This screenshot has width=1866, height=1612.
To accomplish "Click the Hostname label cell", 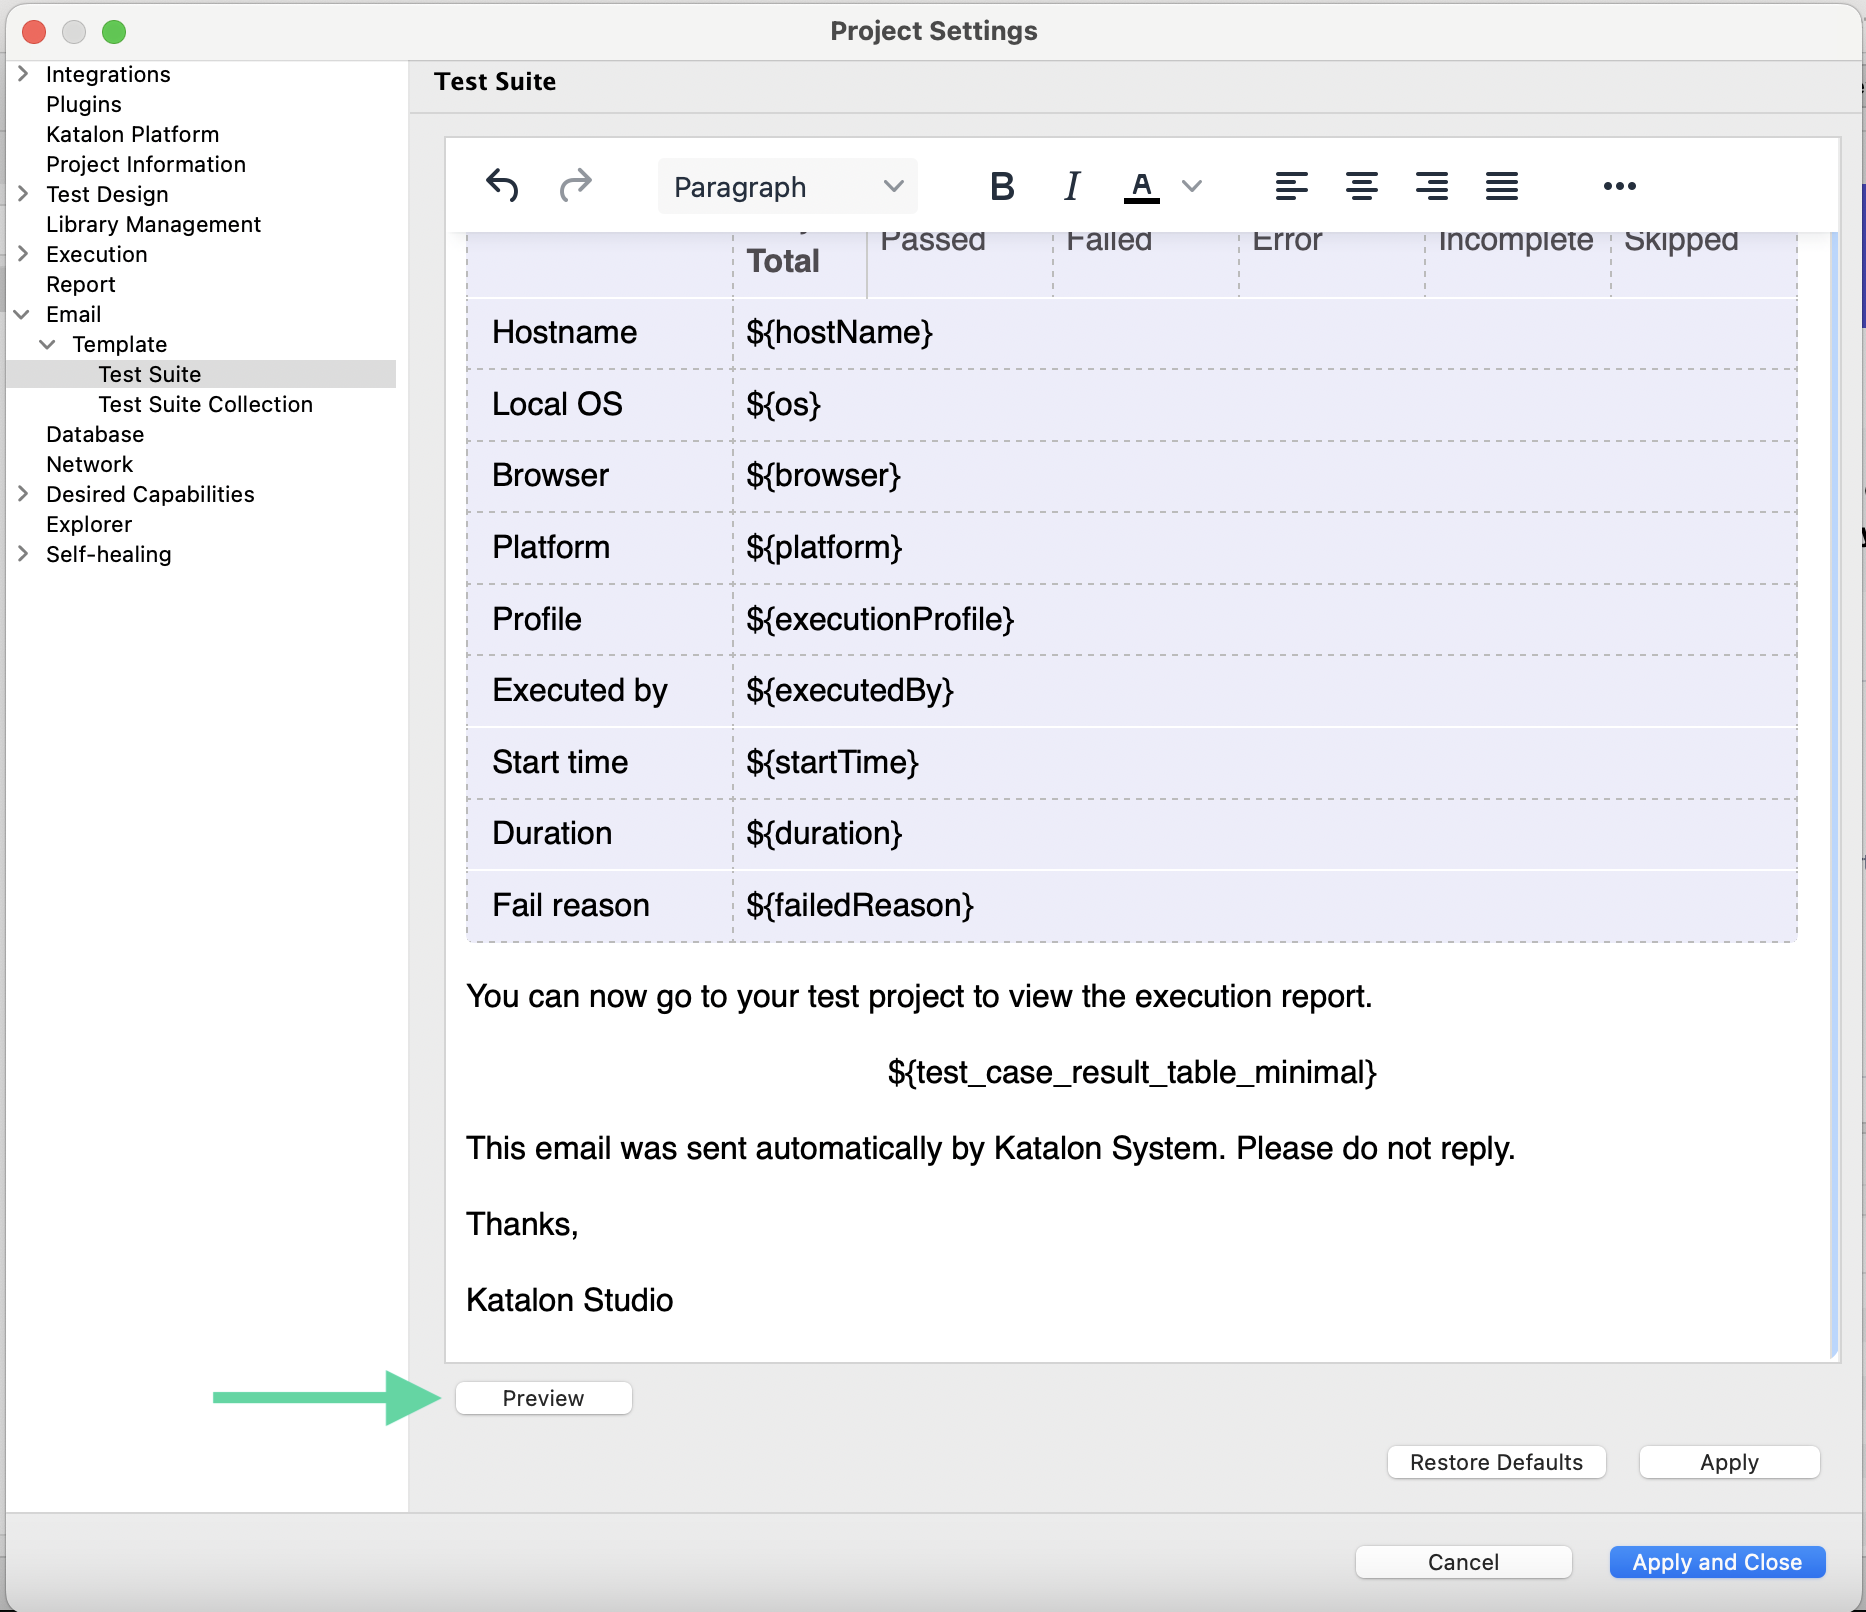I will pos(600,333).
